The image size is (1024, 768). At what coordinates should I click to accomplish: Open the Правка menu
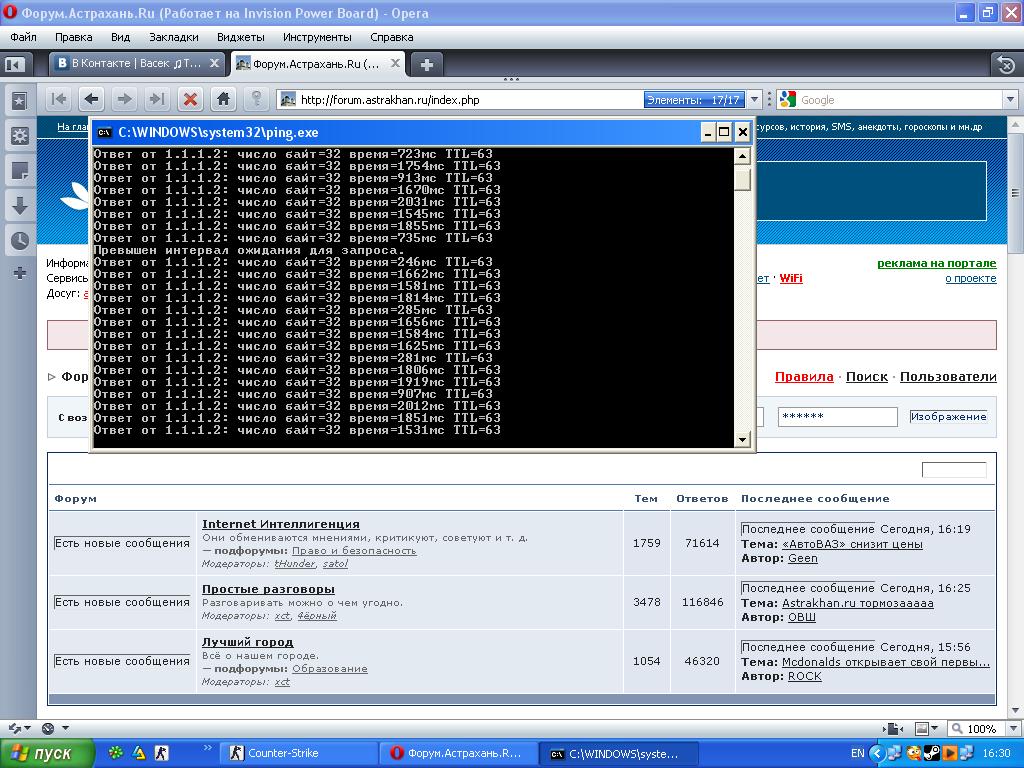pyautogui.click(x=73, y=37)
